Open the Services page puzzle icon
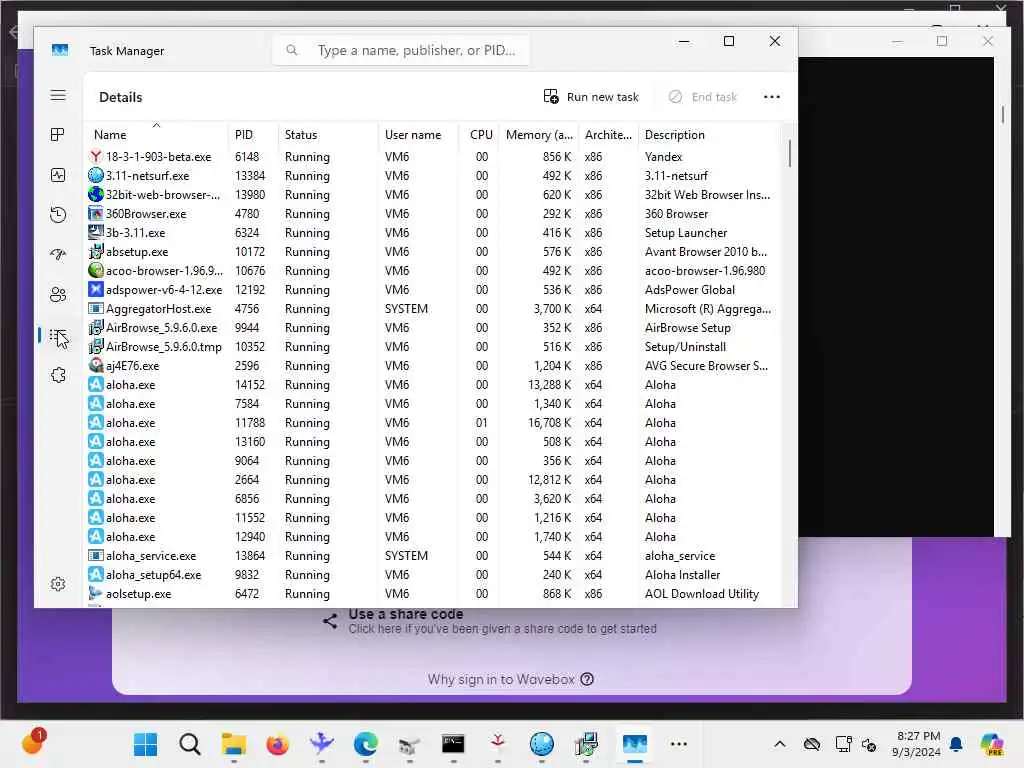The height and width of the screenshot is (768, 1024). [x=58, y=375]
